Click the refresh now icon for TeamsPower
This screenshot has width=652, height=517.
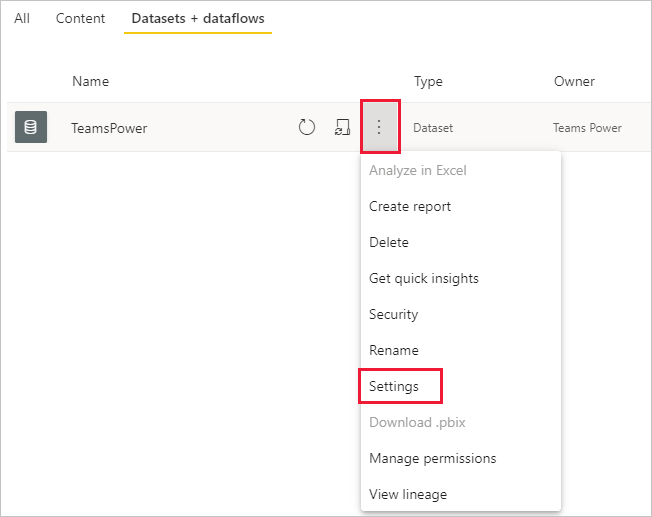point(307,127)
